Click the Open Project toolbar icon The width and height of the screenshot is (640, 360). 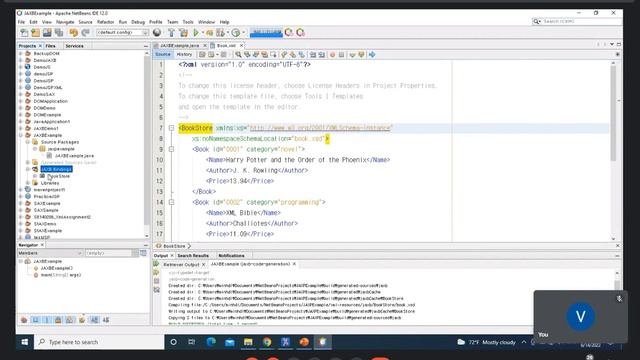coord(47,33)
